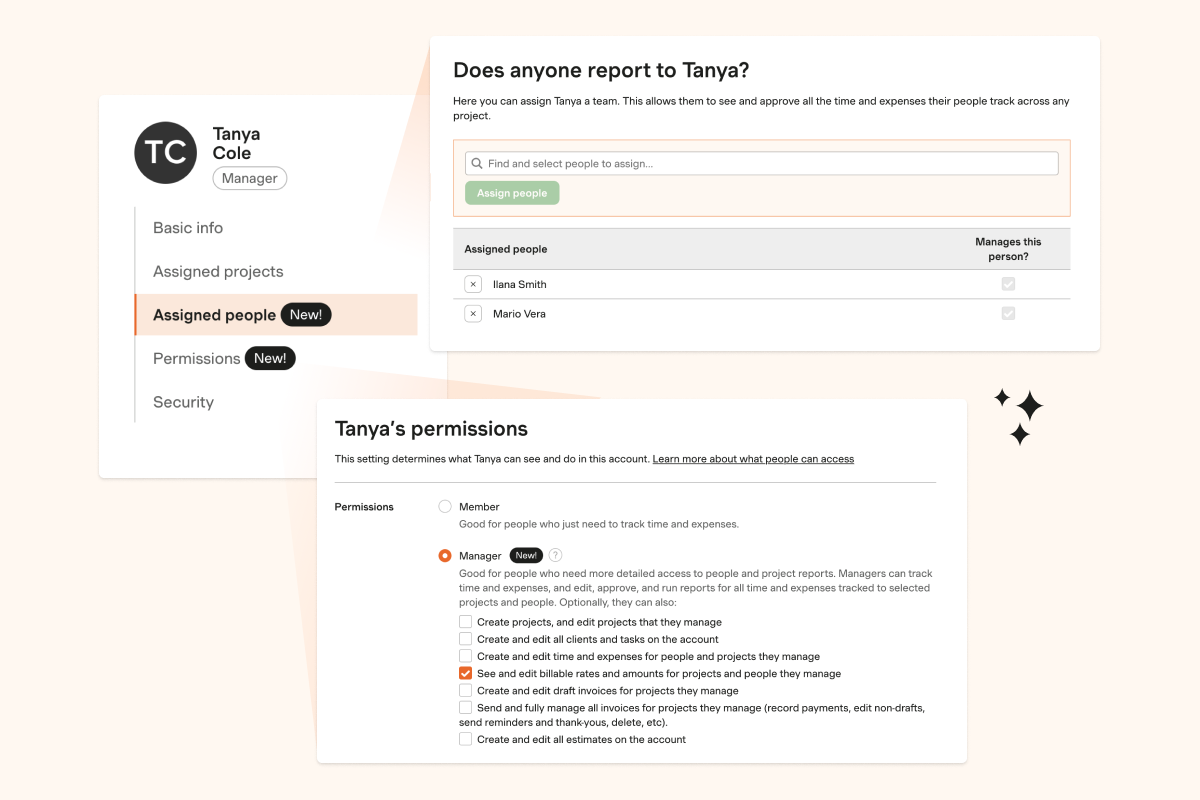Toggle Manages this person for Ilana Smith
The width and height of the screenshot is (1200, 800).
point(1008,284)
